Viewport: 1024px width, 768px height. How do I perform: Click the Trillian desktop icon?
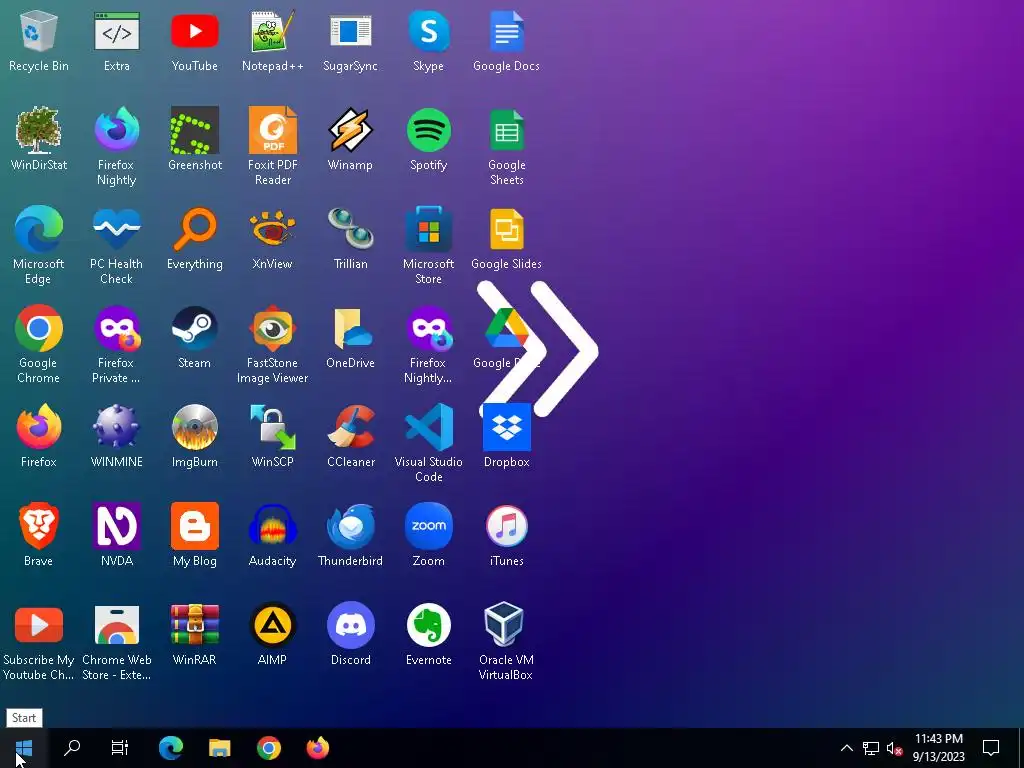click(x=351, y=229)
